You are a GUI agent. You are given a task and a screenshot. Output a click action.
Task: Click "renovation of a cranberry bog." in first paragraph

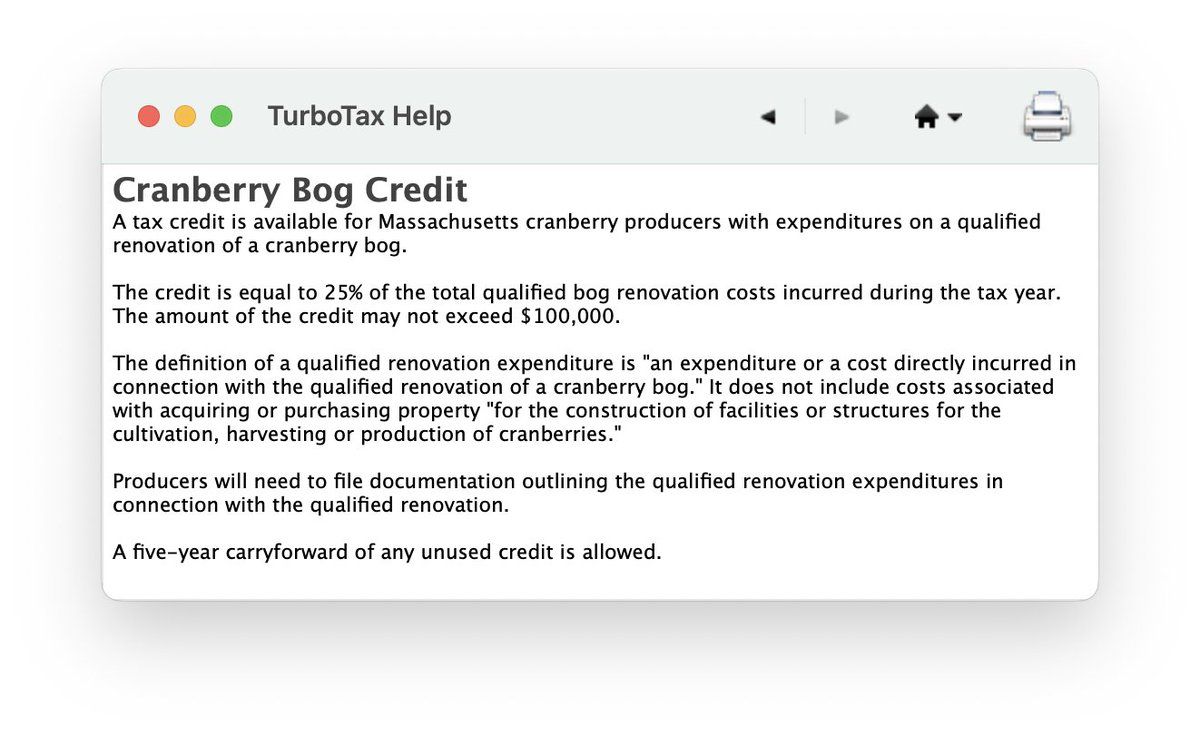pyautogui.click(x=260, y=246)
